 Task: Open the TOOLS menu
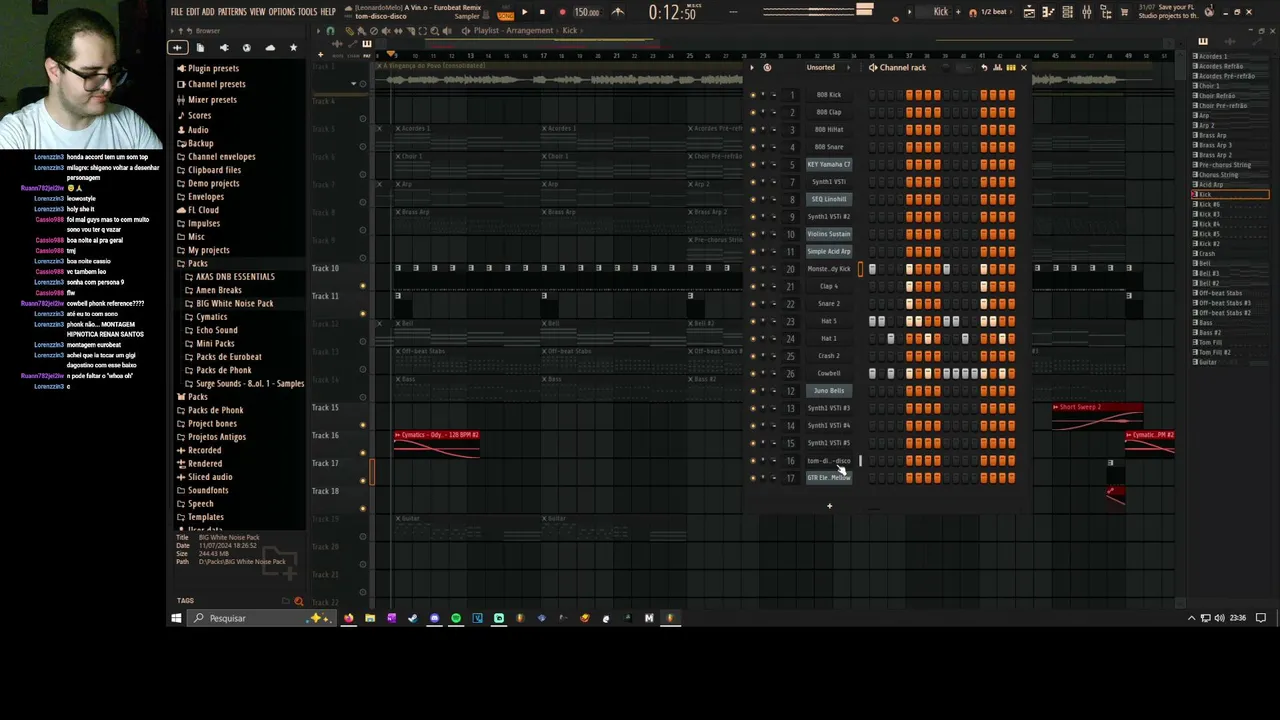tap(307, 12)
